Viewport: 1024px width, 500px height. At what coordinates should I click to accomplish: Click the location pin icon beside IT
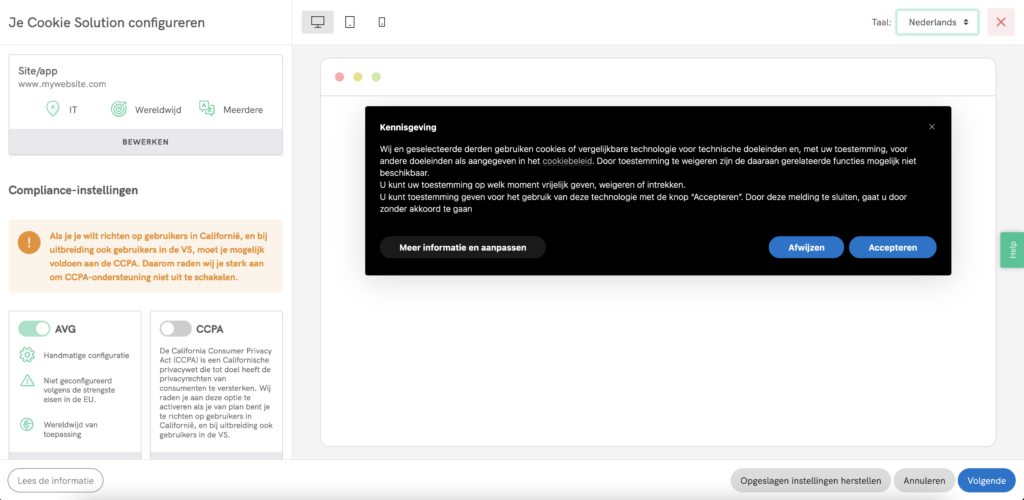pyautogui.click(x=53, y=109)
